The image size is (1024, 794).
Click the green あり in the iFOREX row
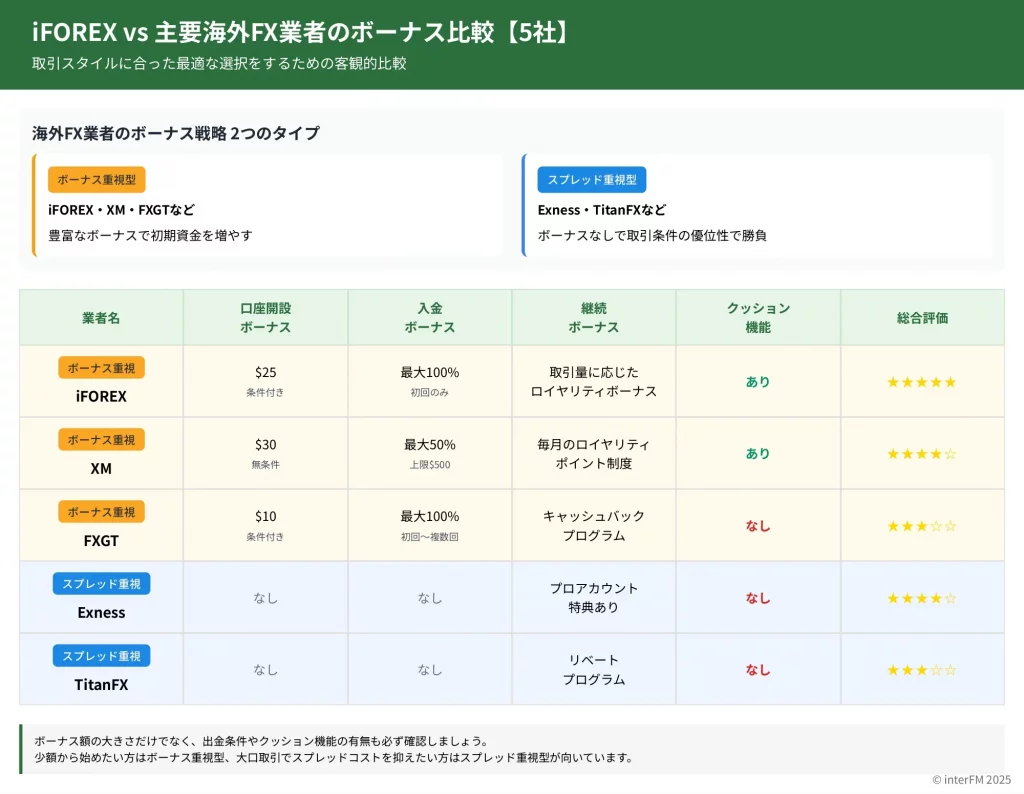click(x=758, y=382)
